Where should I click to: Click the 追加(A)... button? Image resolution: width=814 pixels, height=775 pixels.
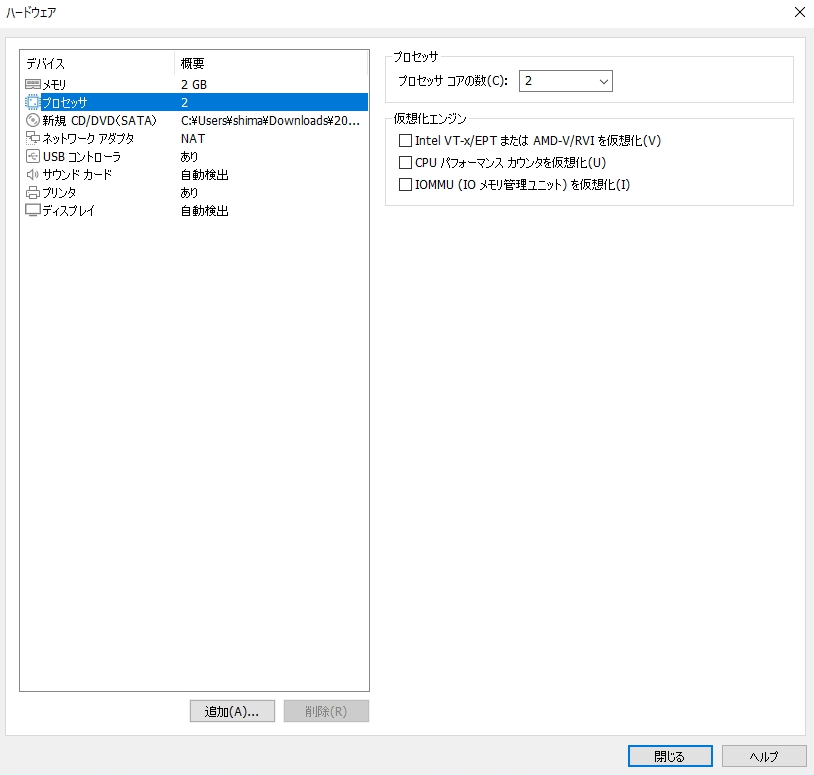(x=232, y=711)
